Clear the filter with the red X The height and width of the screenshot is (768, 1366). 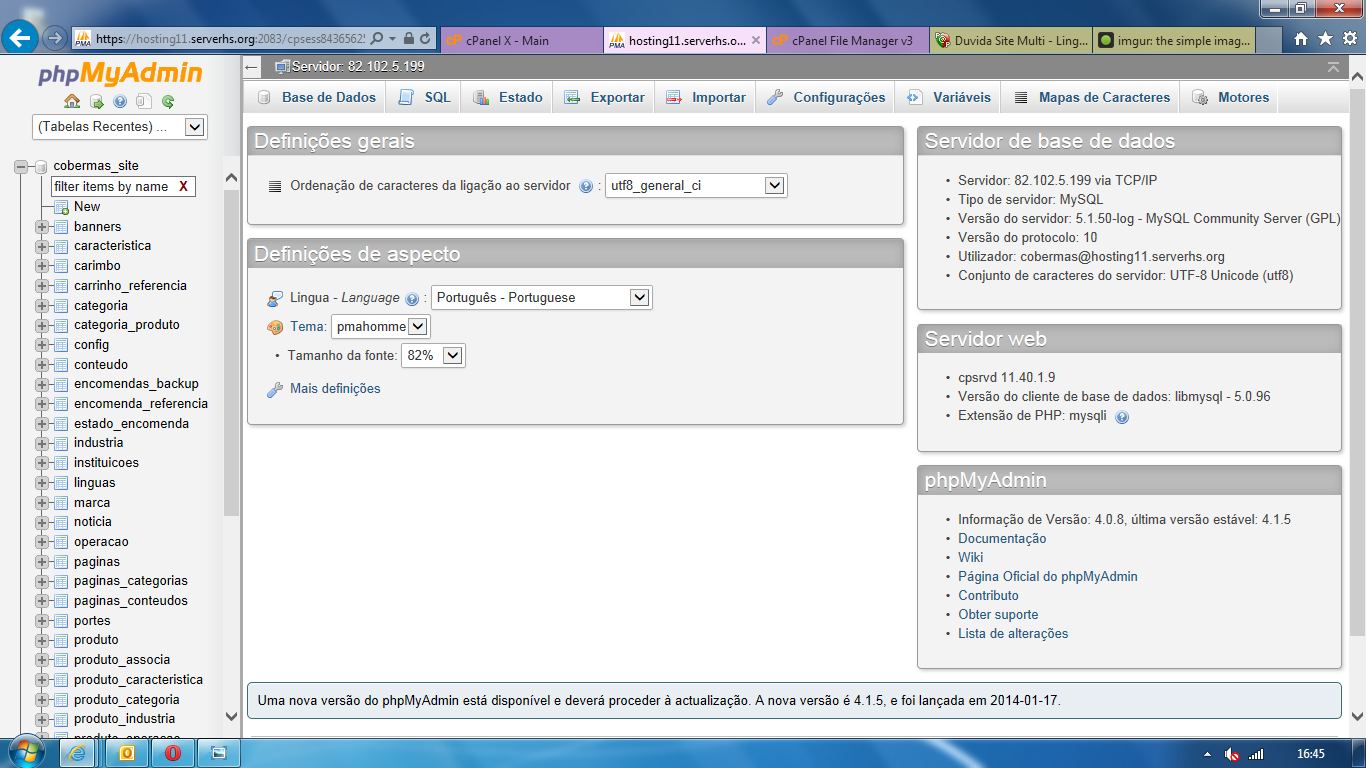click(183, 187)
